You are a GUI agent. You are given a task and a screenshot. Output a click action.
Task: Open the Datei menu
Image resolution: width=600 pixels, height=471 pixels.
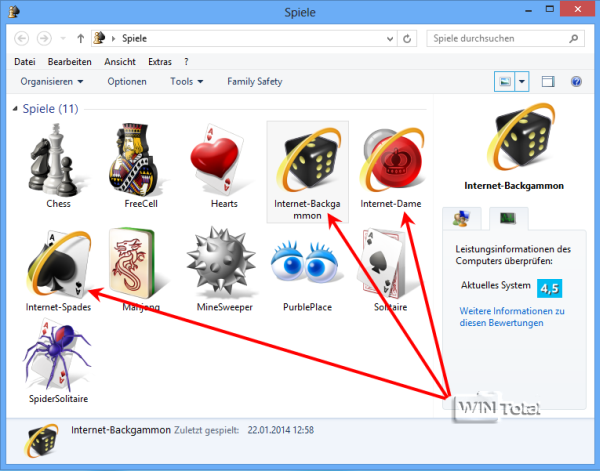click(25, 62)
